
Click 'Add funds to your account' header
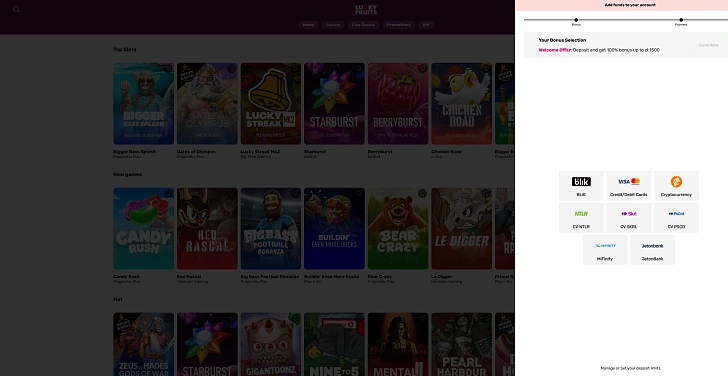pyautogui.click(x=630, y=5)
